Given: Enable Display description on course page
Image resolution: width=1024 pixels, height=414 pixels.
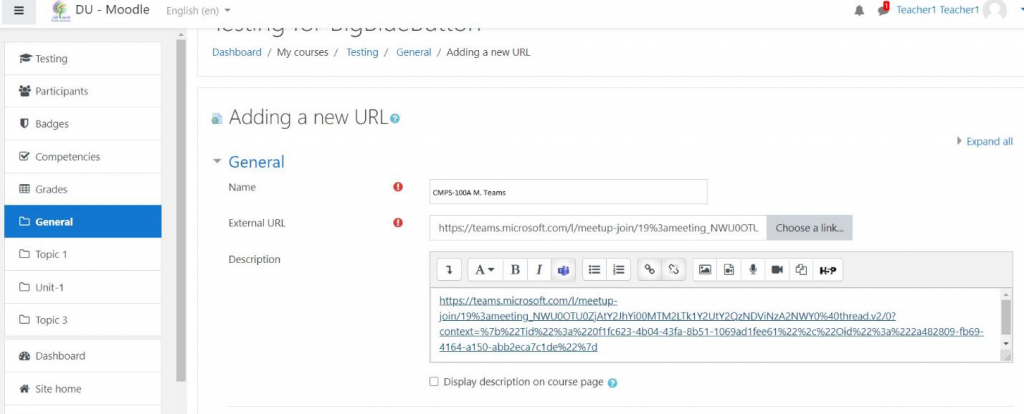Looking at the screenshot, I should [434, 382].
